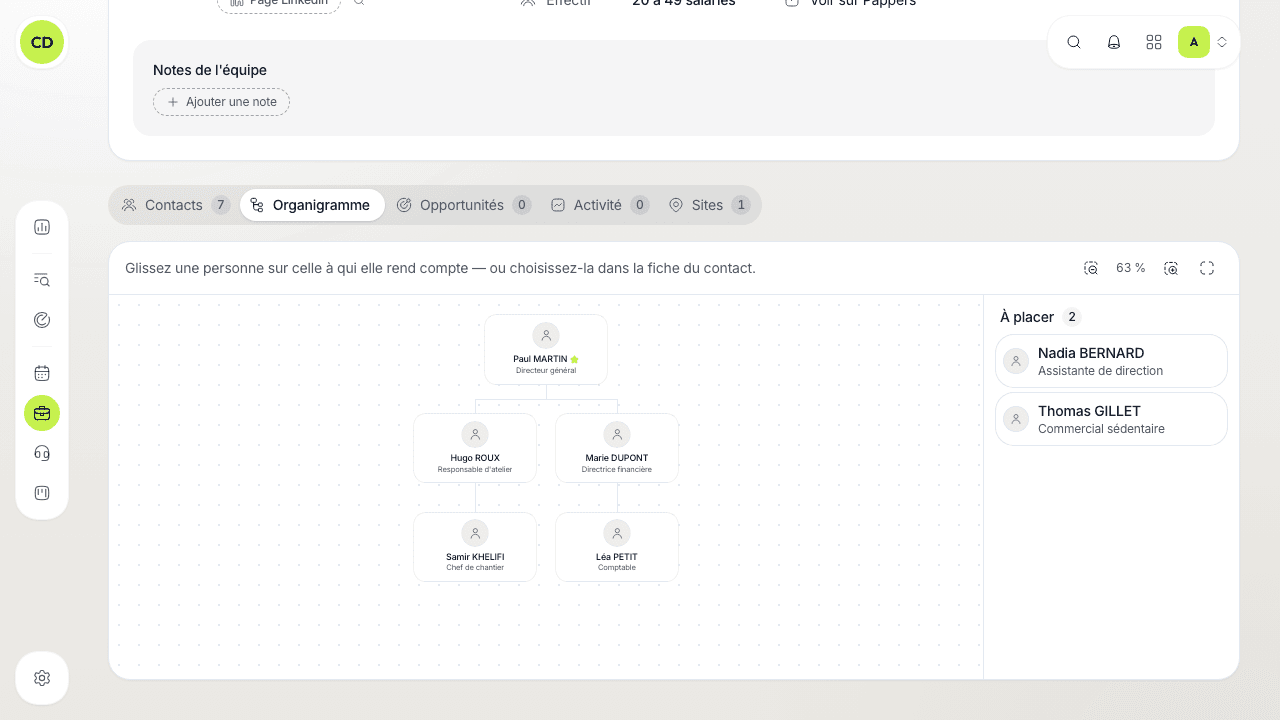1280x720 pixels.
Task: Expand the account switcher chevrons
Action: click(x=1222, y=42)
